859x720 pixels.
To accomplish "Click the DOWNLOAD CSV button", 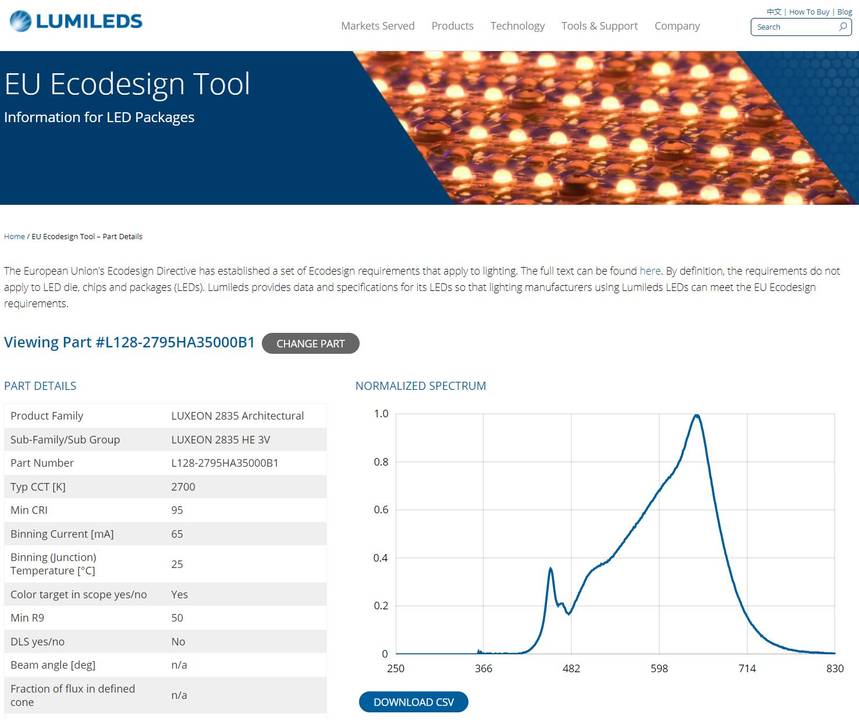I will (414, 702).
